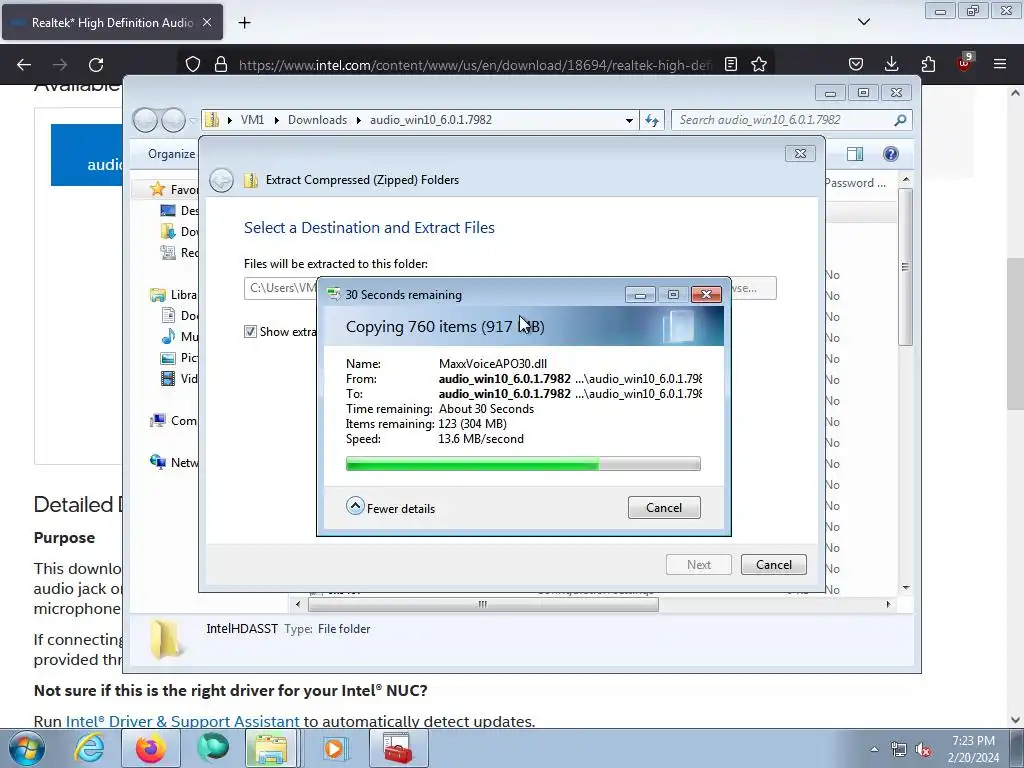Click the IntelHDASST folder thumbnail in details pane
Viewport: 1024px width, 768px height.
[166, 639]
